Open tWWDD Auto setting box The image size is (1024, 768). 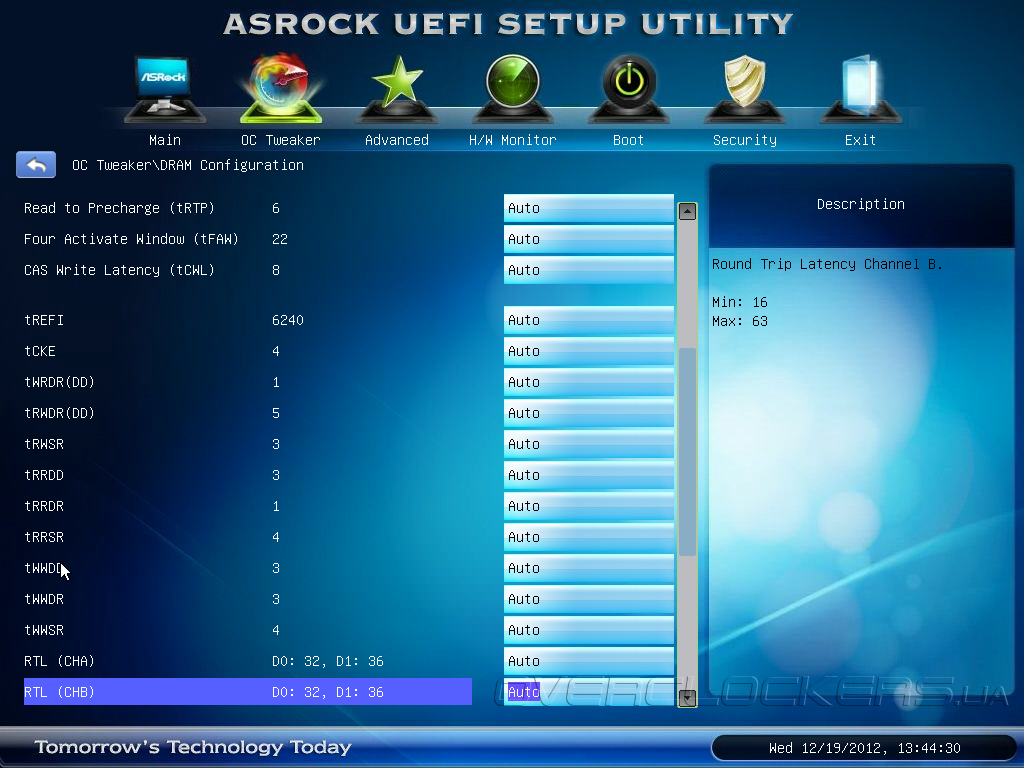(588, 568)
